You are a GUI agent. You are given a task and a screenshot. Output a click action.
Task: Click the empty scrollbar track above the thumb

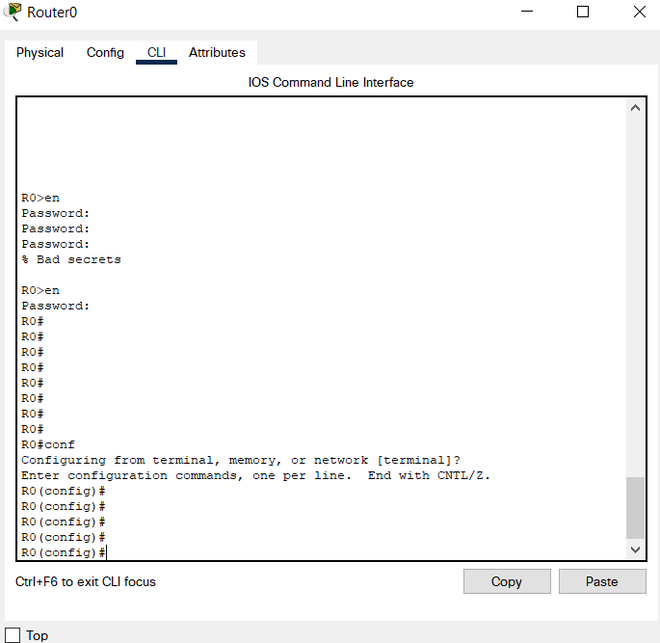[x=635, y=300]
